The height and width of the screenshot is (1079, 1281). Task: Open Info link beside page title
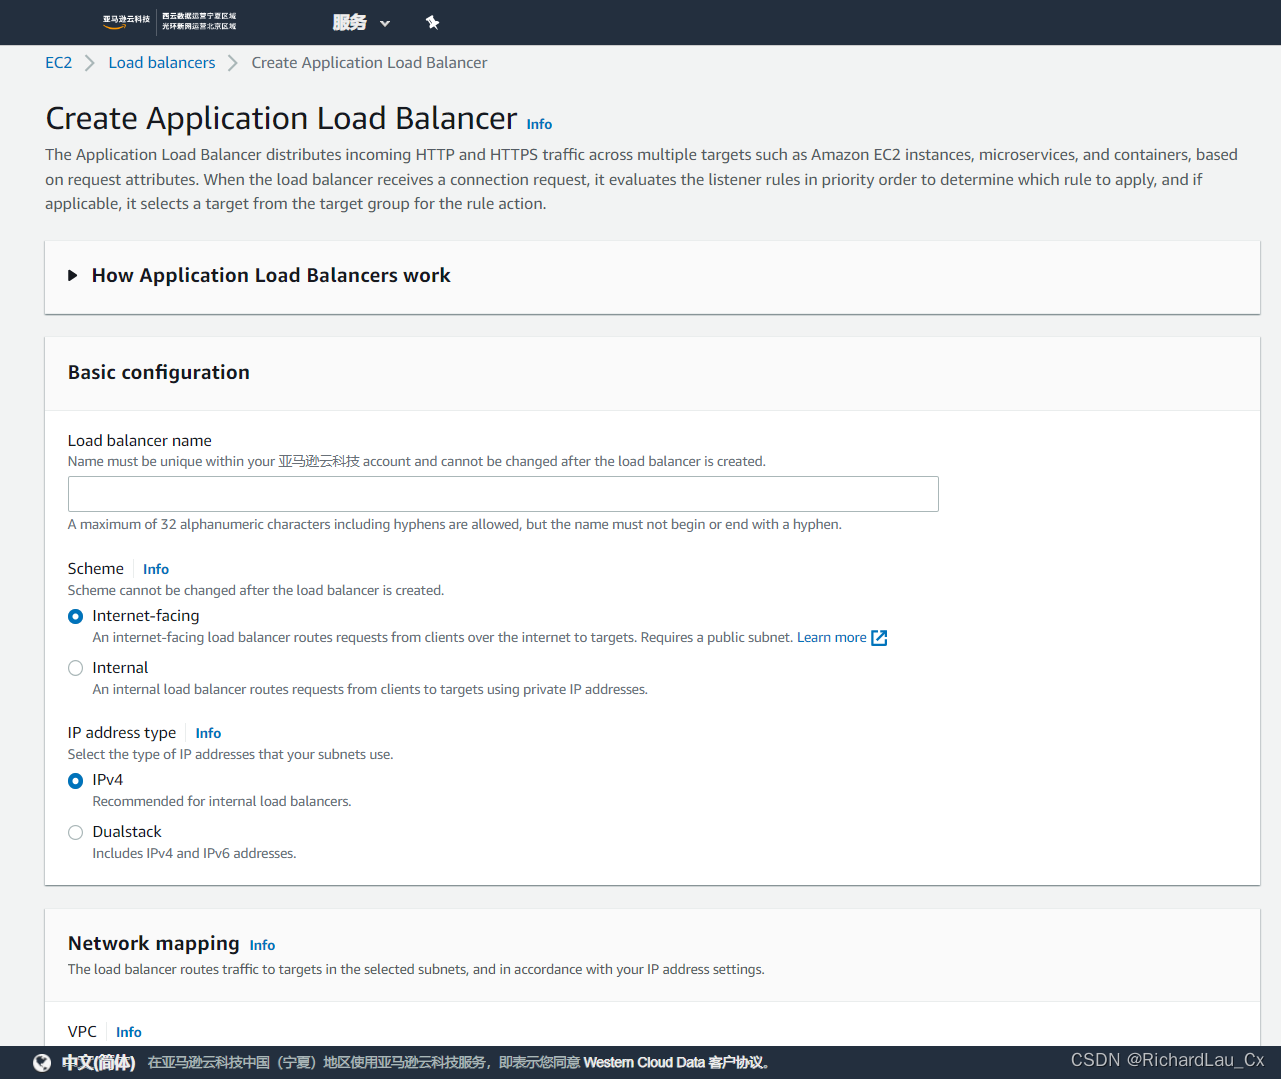click(x=539, y=124)
